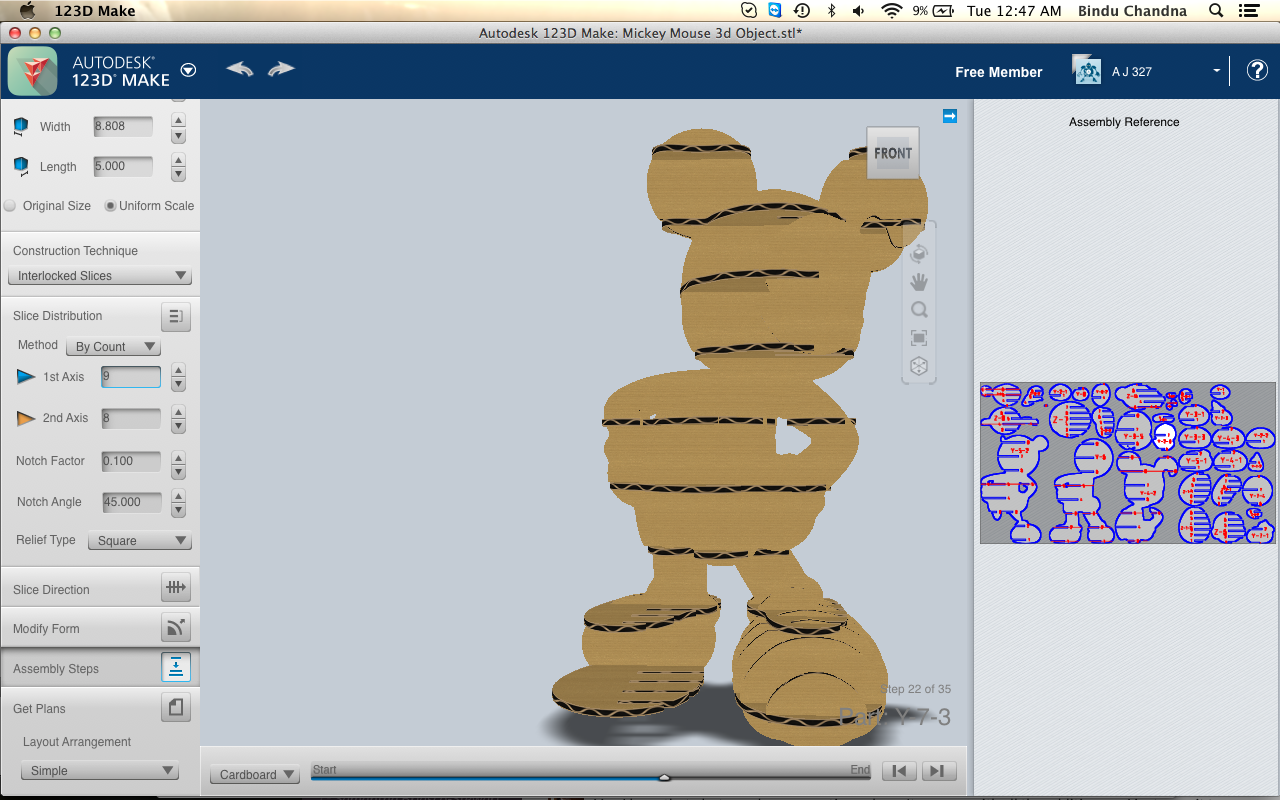Open the By Count method dropdown
The image size is (1280, 800).
click(x=113, y=346)
